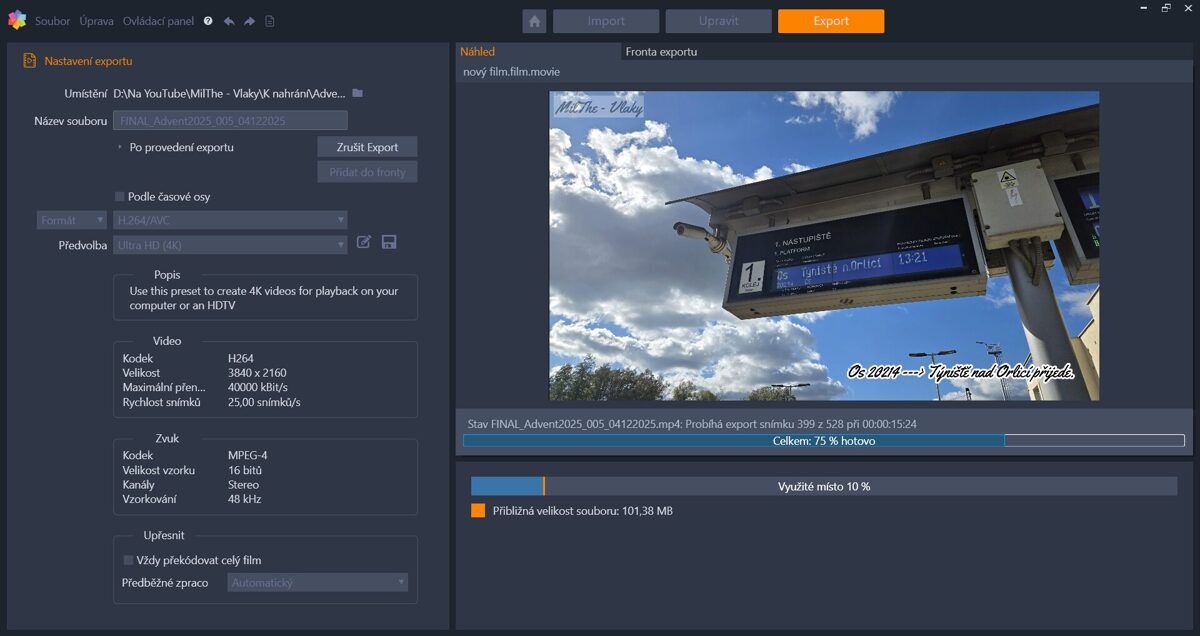Open the H.264/AVC format dropdown

click(x=230, y=220)
